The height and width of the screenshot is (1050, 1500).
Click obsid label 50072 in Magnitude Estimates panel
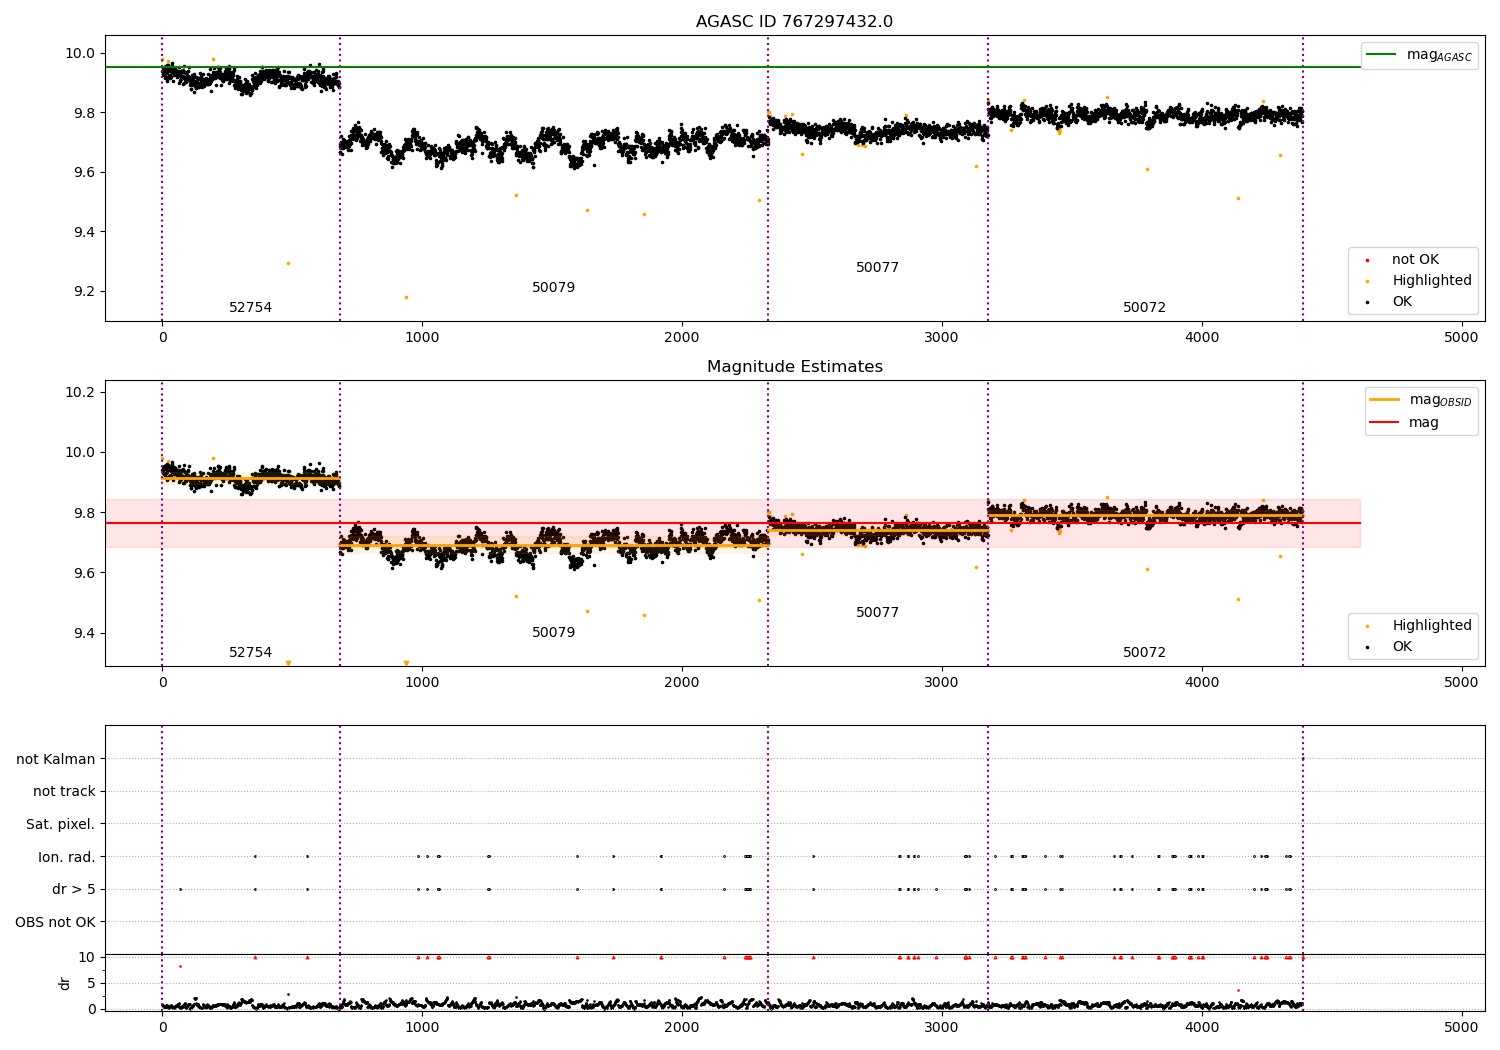(x=1144, y=653)
